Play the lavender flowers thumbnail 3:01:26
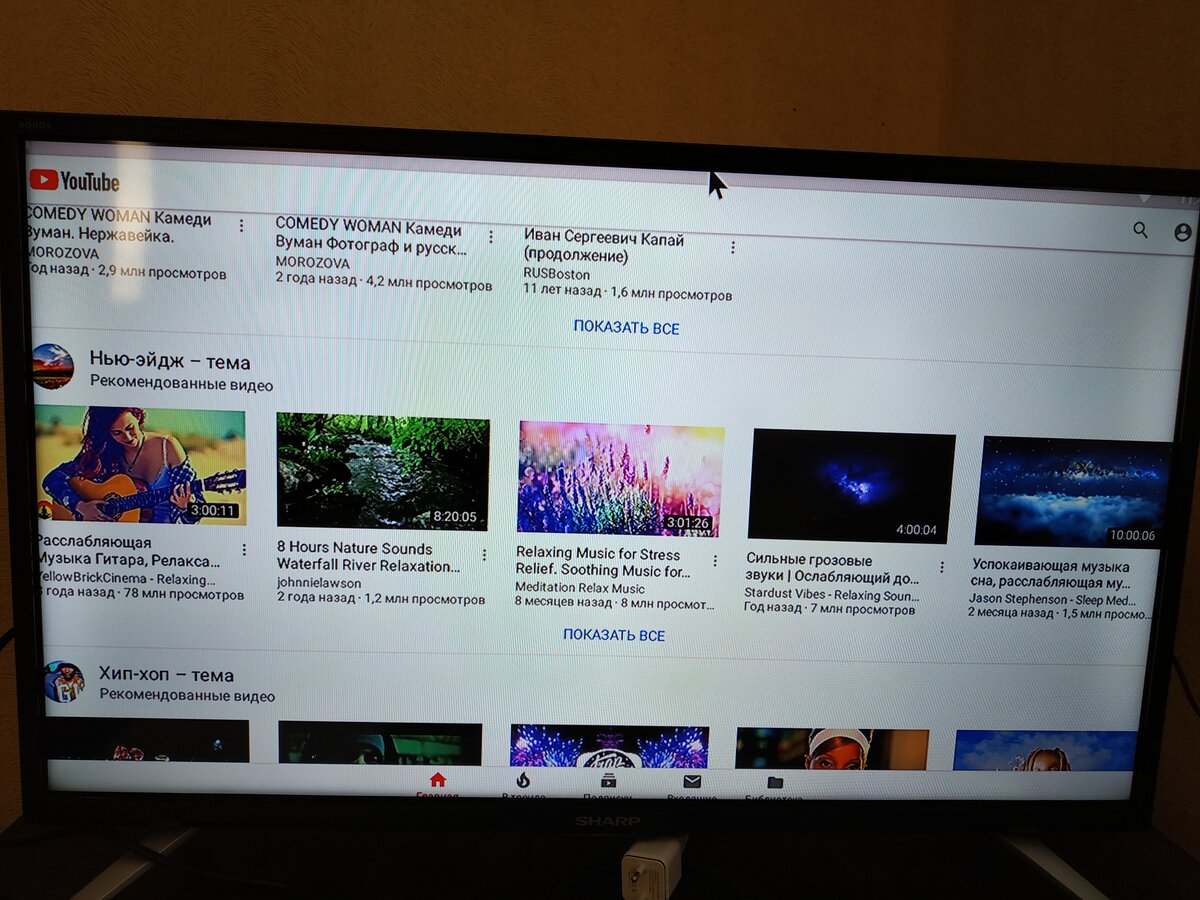The image size is (1200, 900). click(x=620, y=478)
